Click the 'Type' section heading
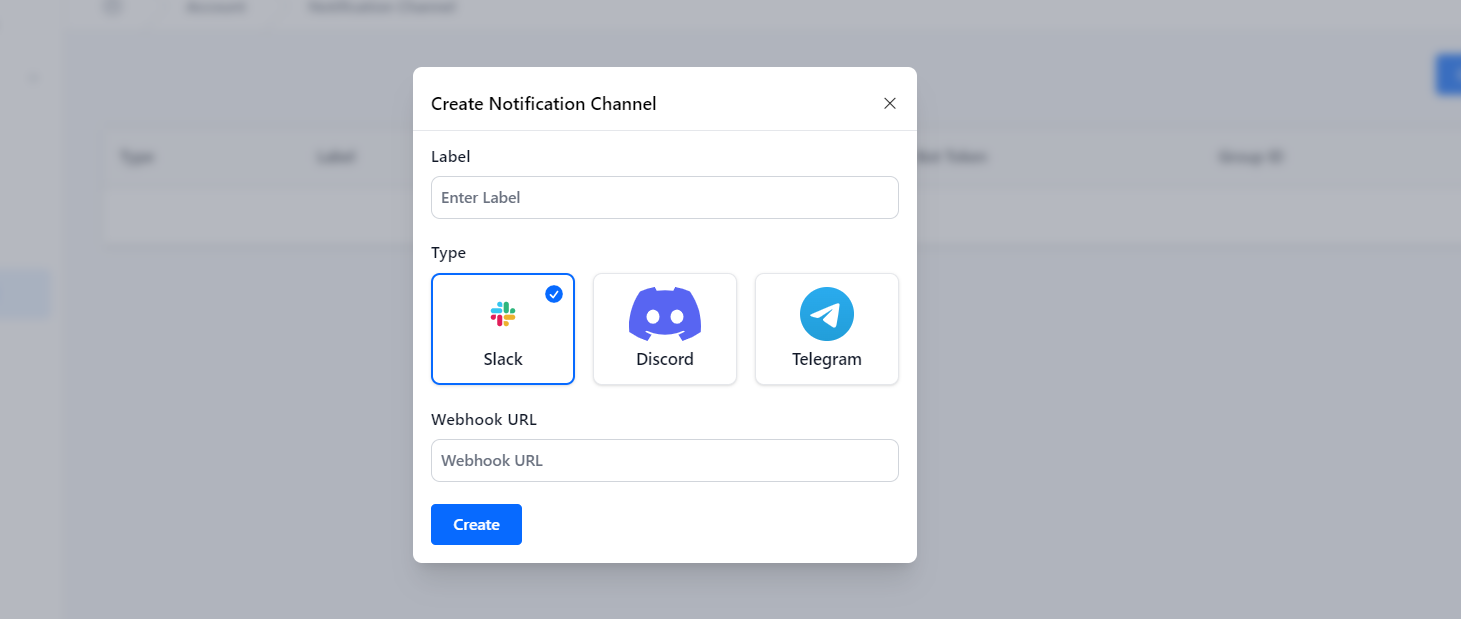The image size is (1461, 619). (449, 253)
